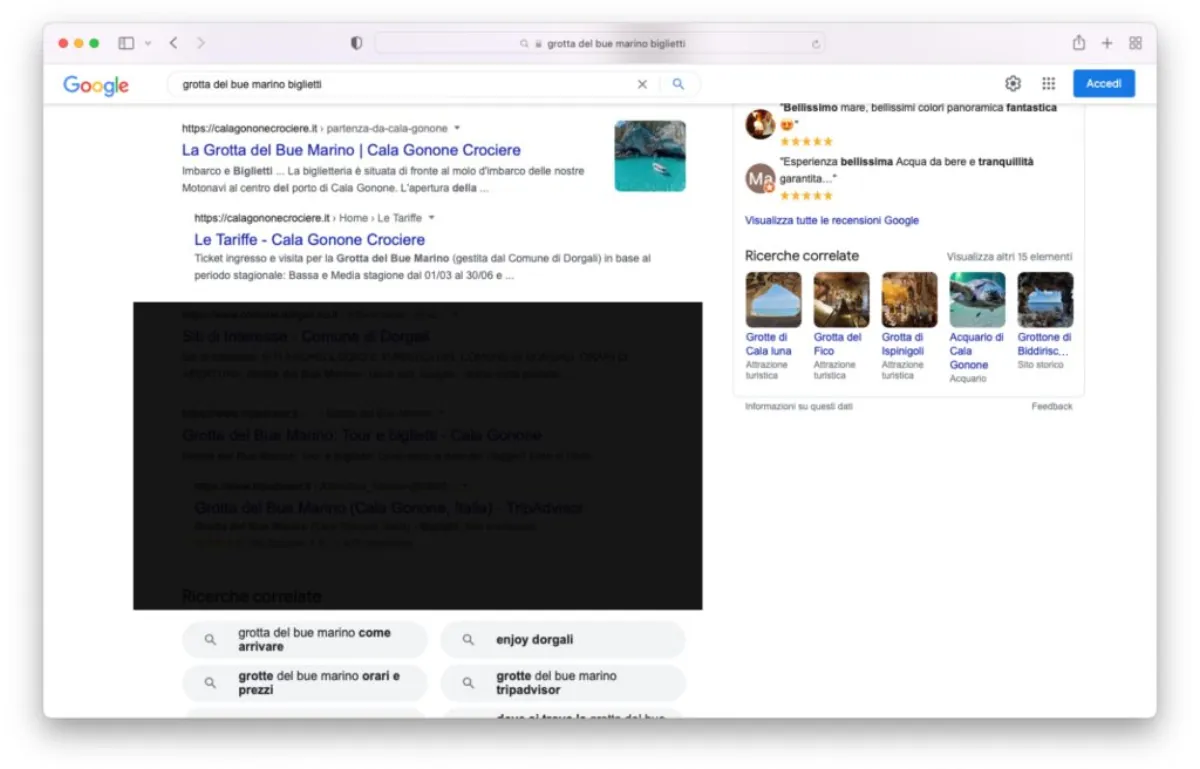
Task: Search grotte del bue marino tripadvisor
Action: click(563, 683)
